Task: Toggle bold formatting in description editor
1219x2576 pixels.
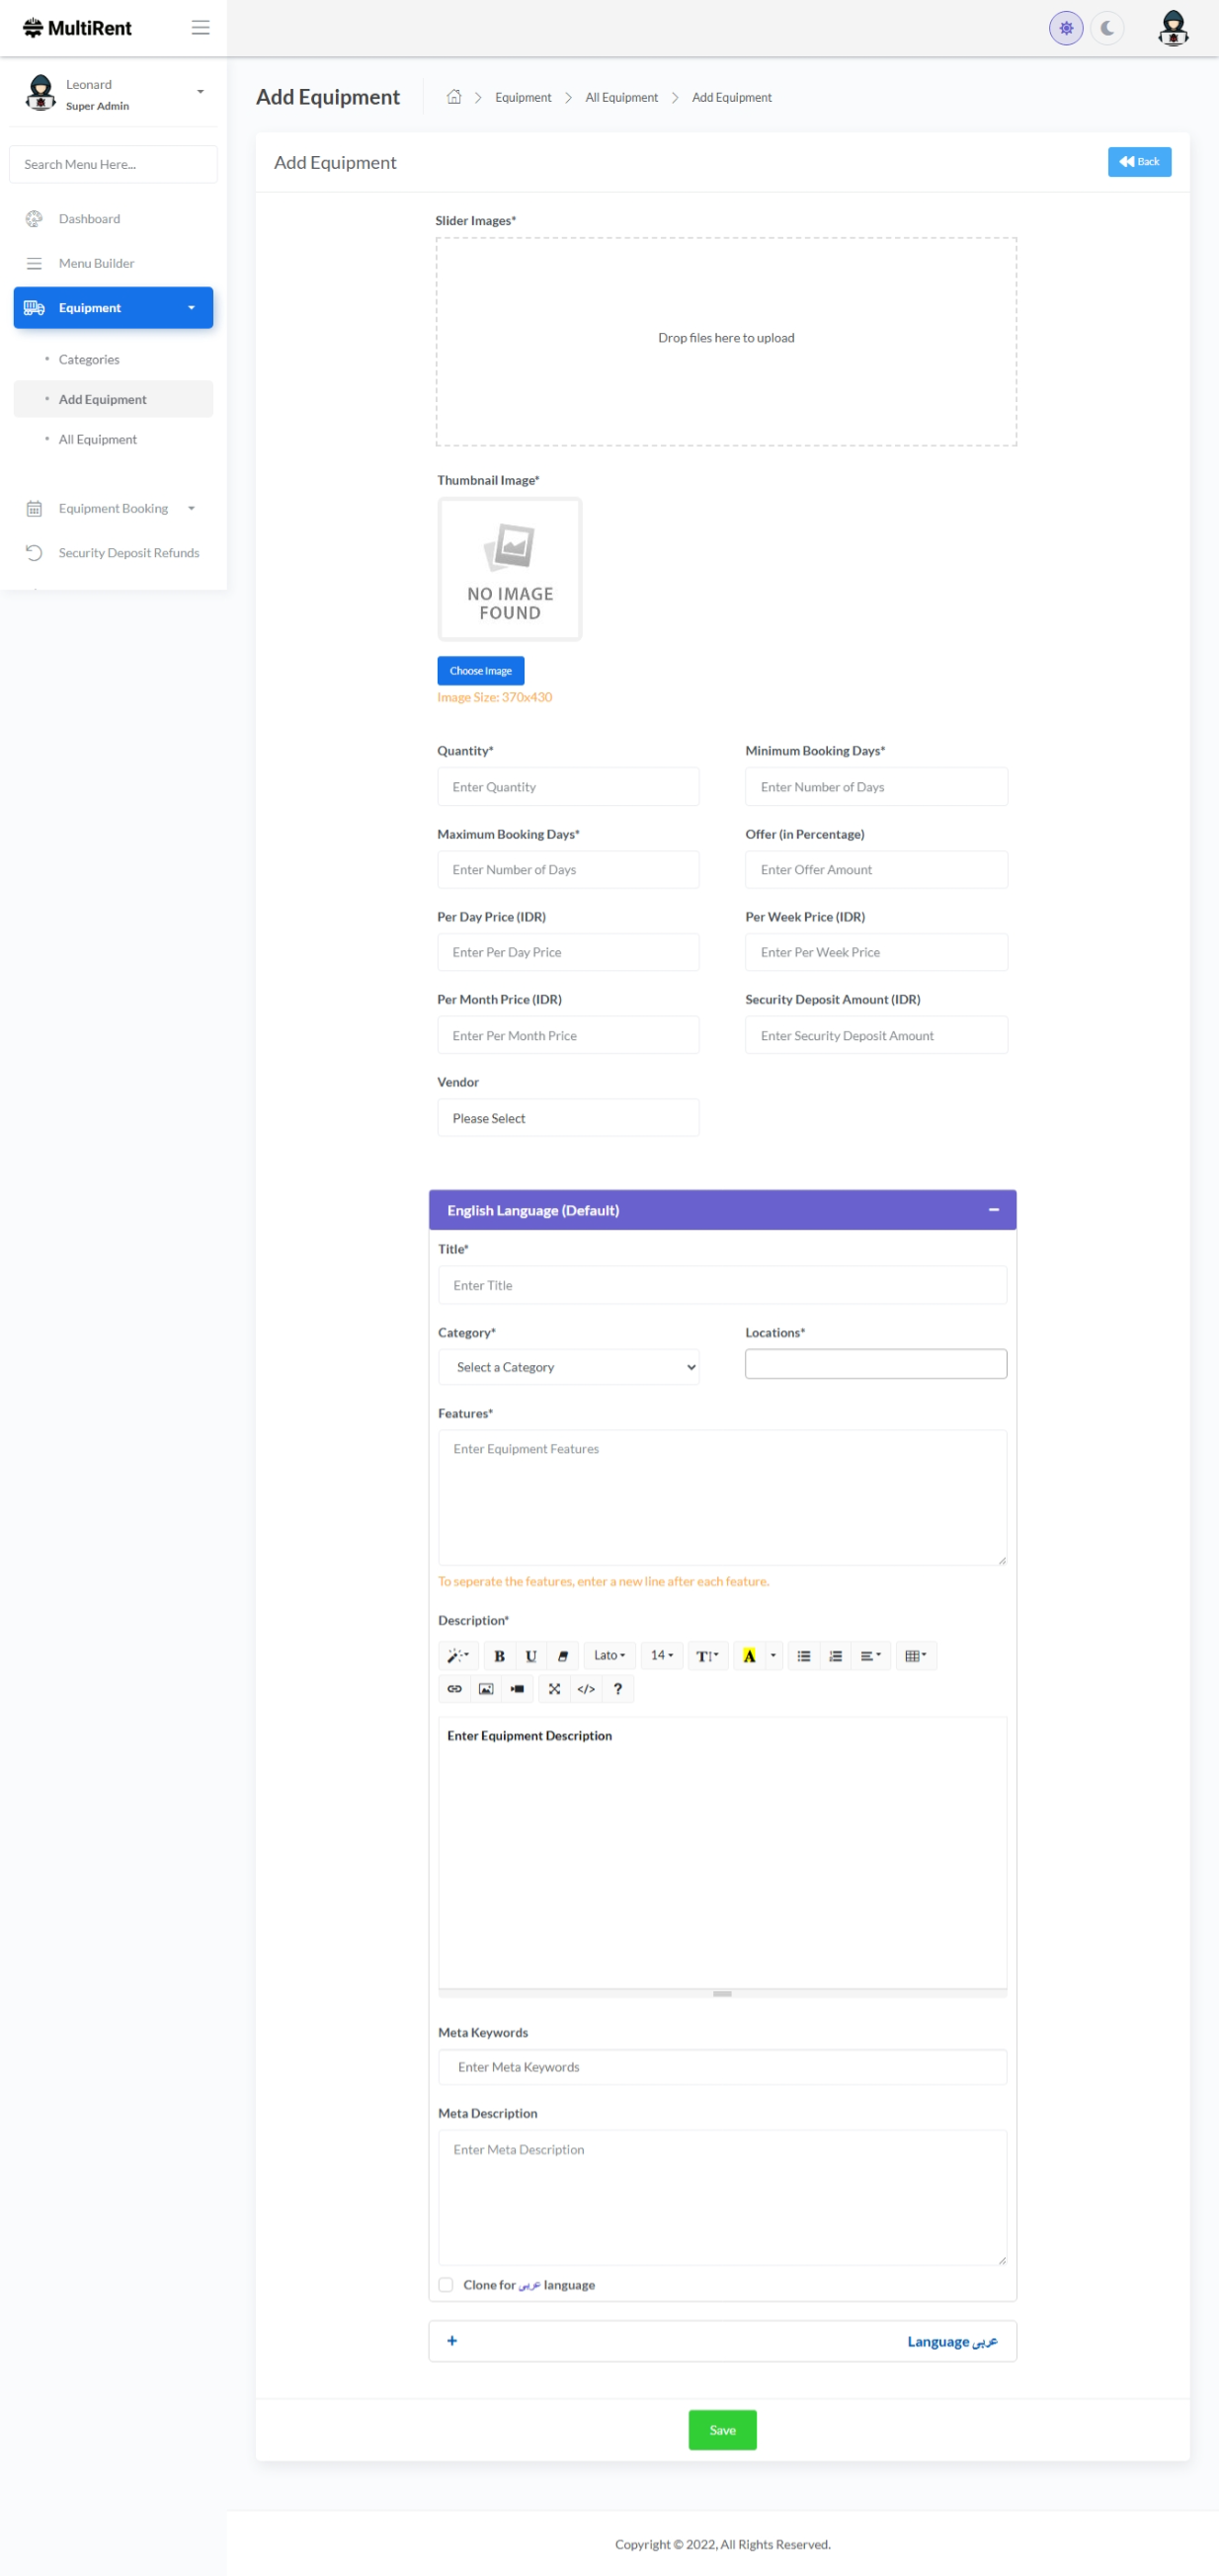Action: 499,1656
